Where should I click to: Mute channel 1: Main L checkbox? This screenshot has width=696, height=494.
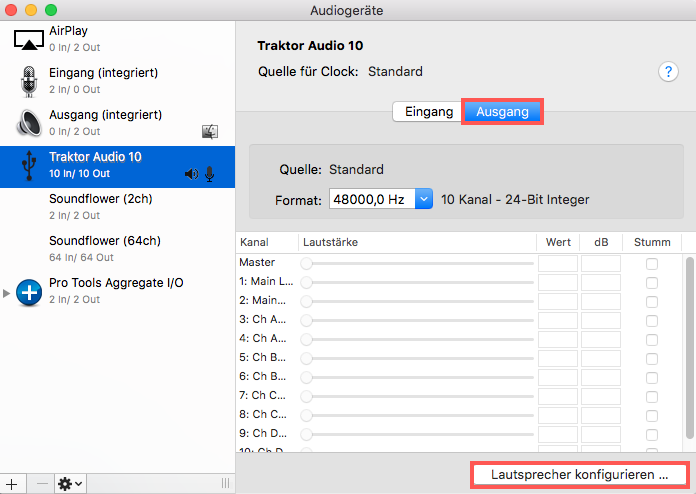pos(652,283)
